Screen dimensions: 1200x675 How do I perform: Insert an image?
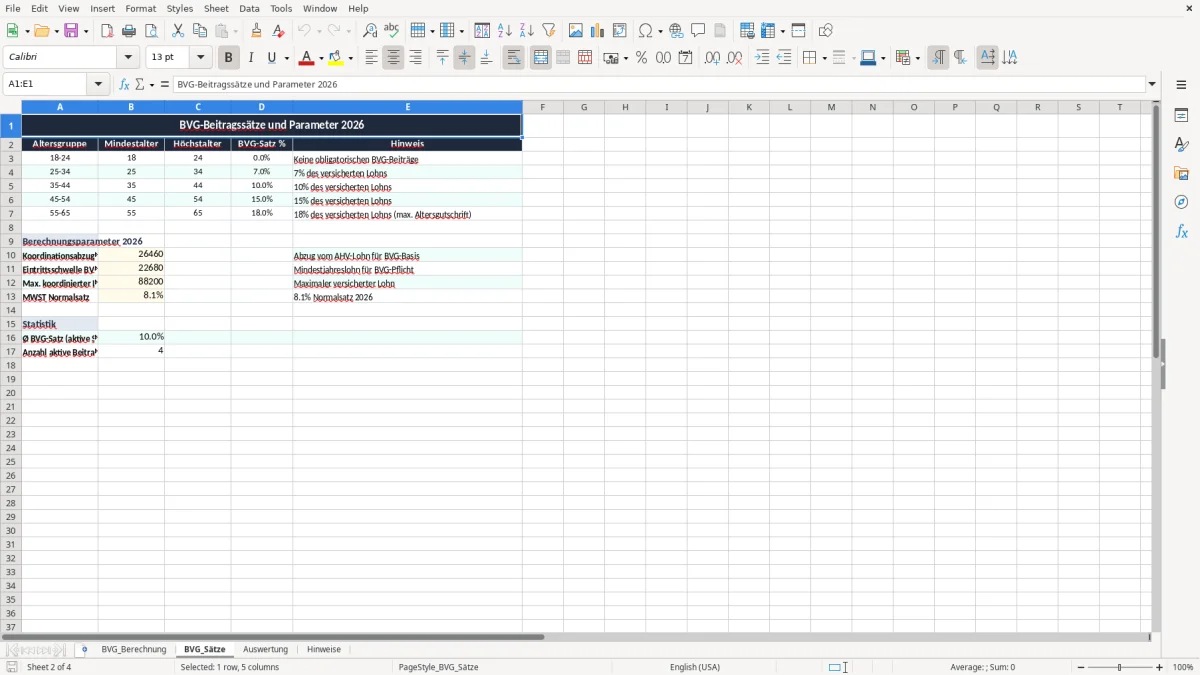pos(576,31)
